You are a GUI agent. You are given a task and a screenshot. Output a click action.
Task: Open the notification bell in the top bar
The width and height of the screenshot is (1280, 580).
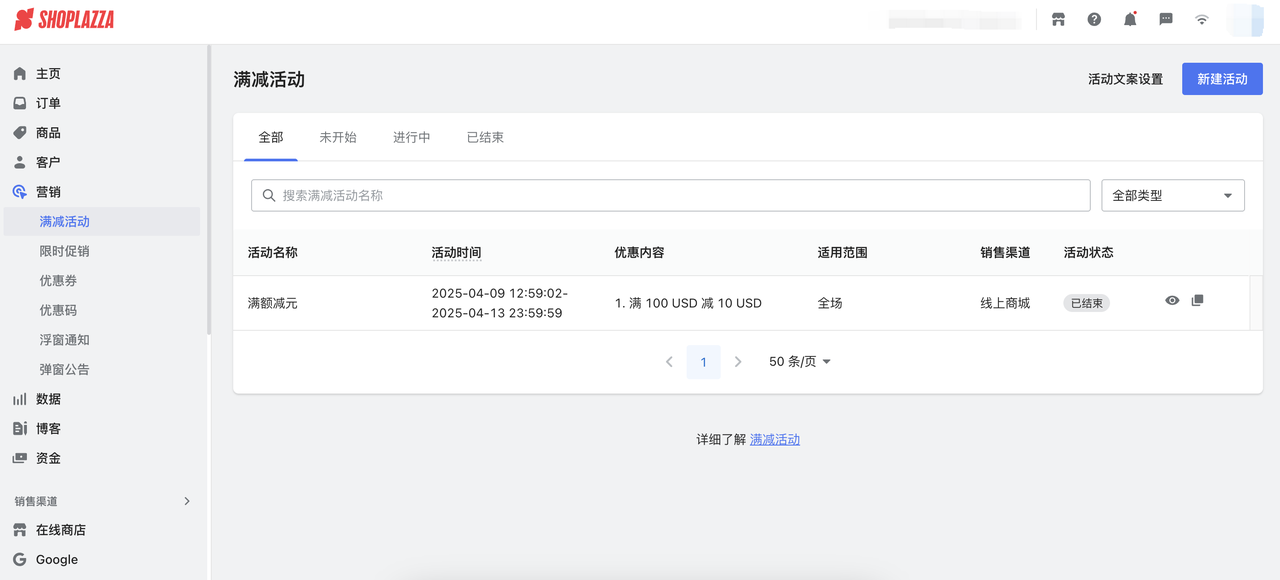click(1130, 18)
